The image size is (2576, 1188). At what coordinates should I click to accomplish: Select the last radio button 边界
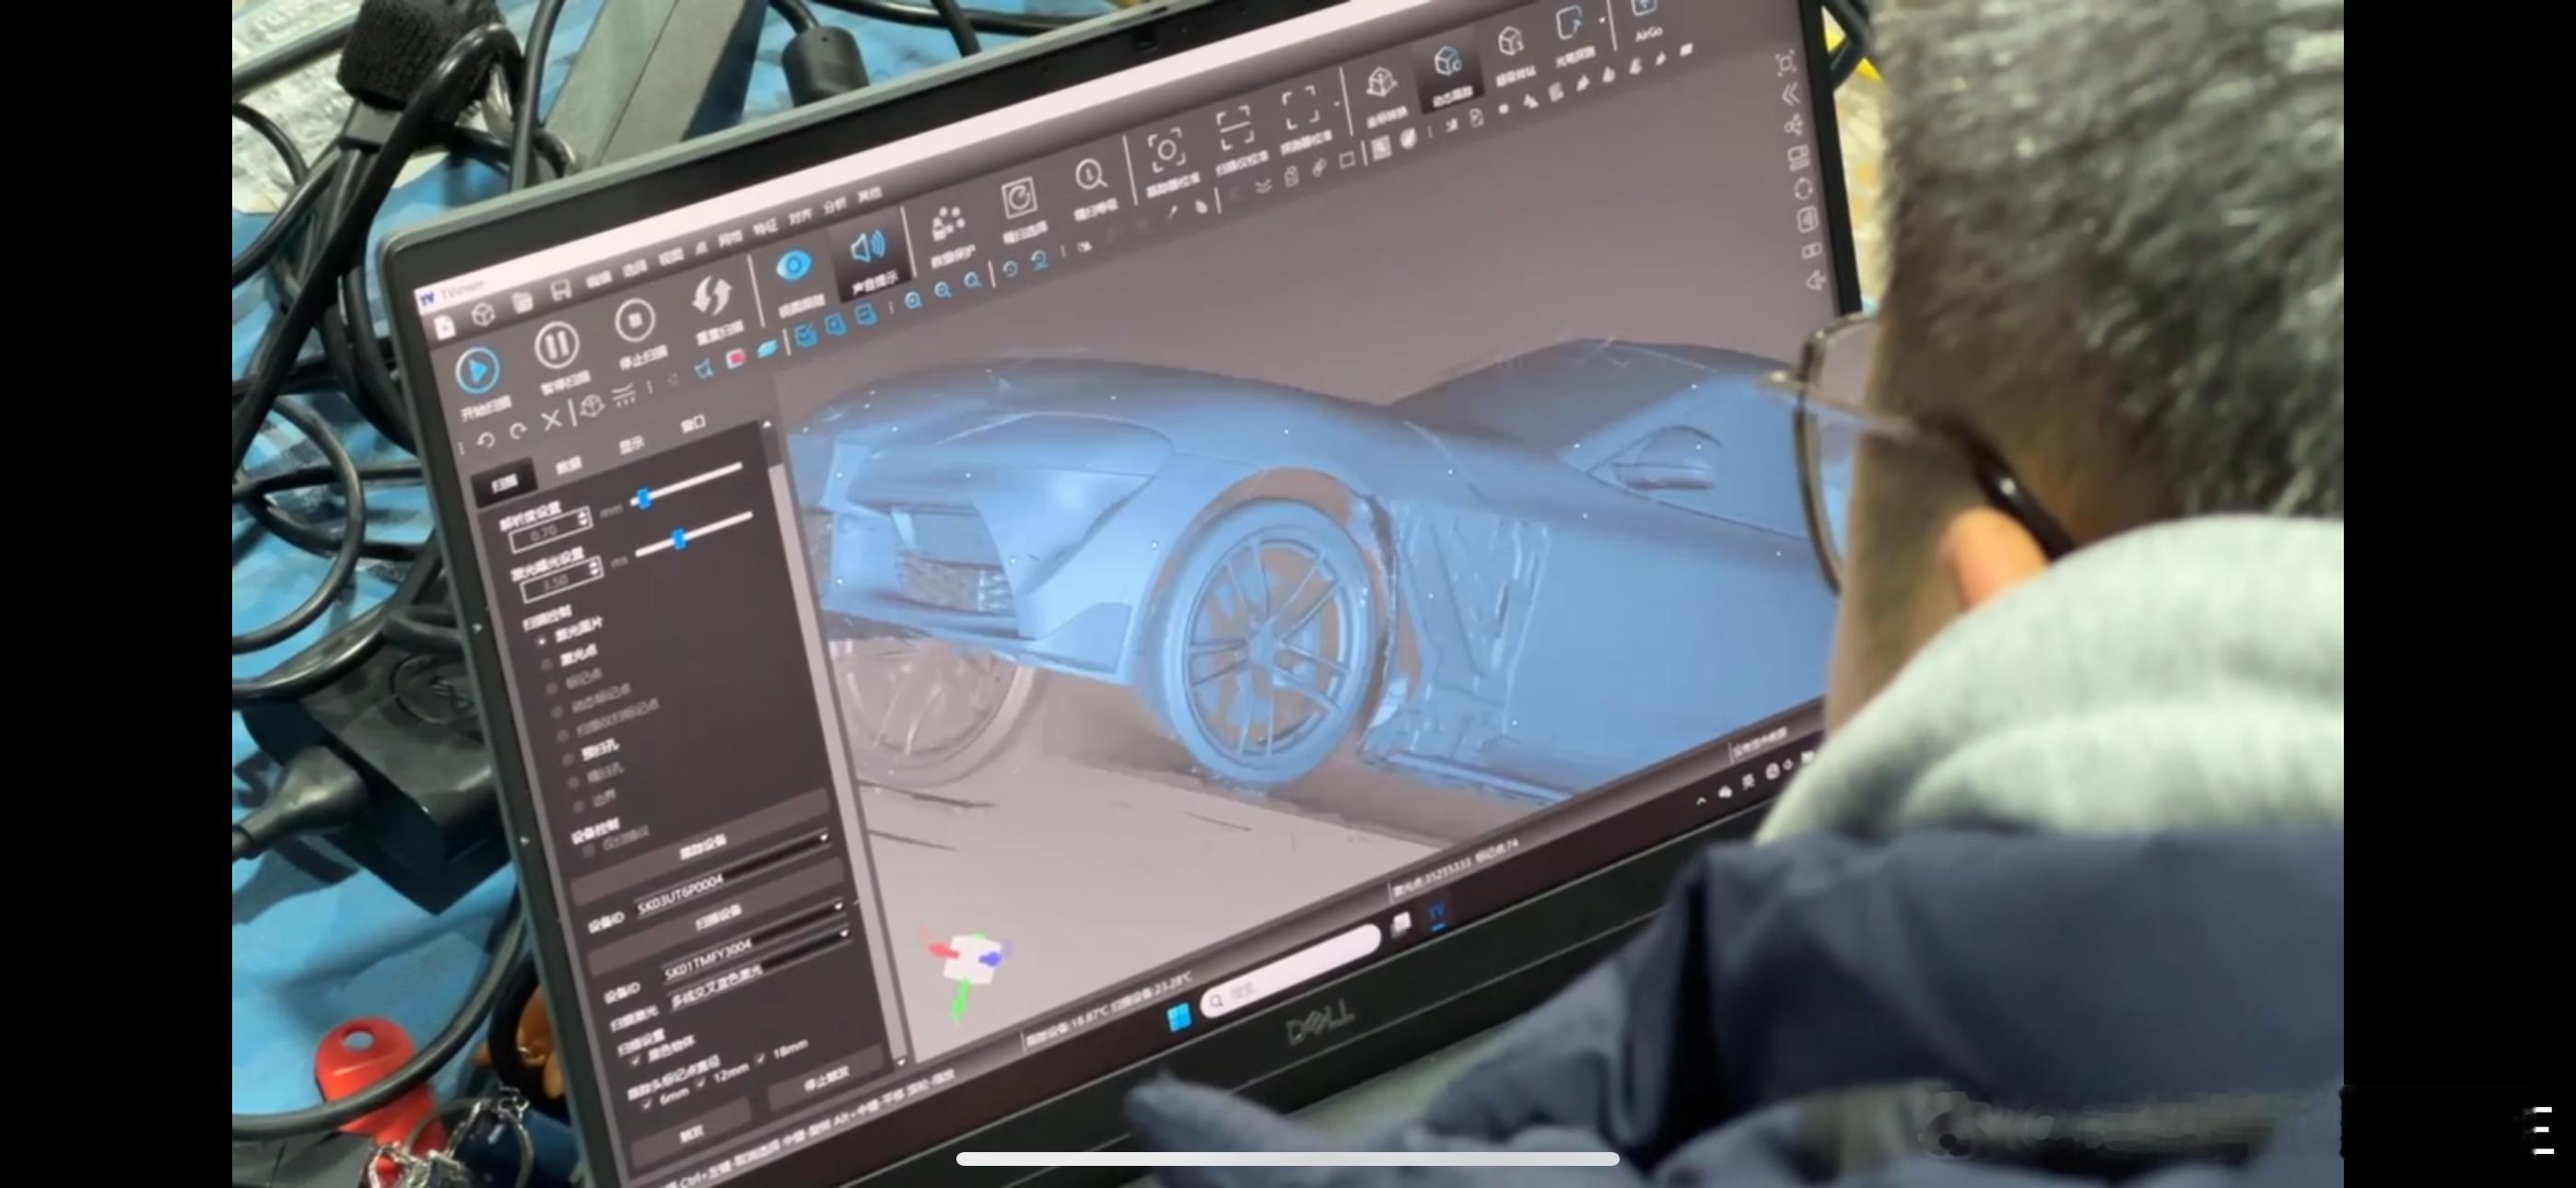[577, 806]
